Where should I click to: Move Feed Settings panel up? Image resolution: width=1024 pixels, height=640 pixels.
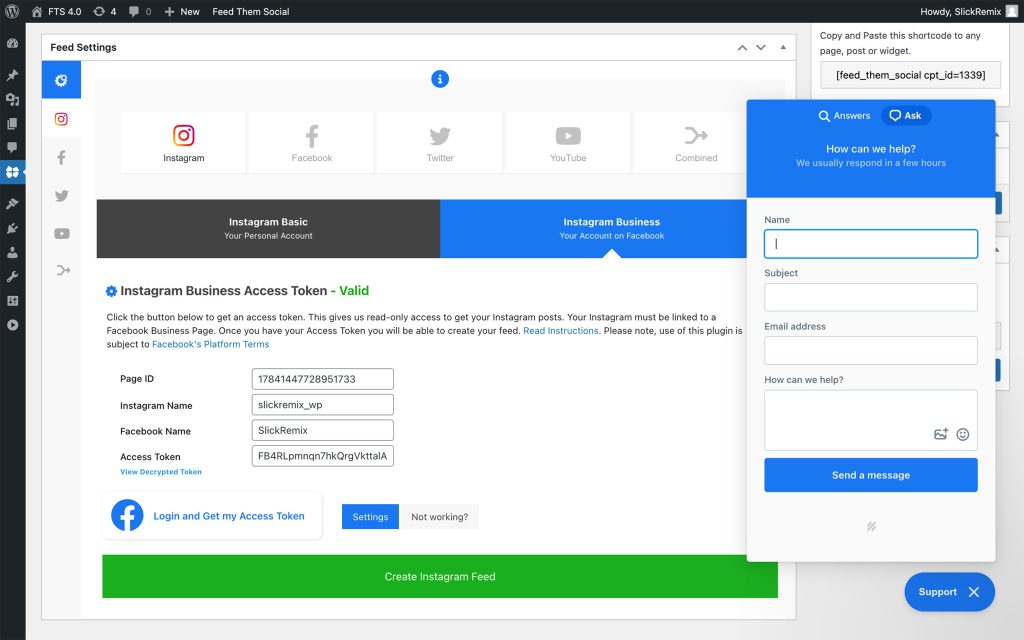point(742,48)
